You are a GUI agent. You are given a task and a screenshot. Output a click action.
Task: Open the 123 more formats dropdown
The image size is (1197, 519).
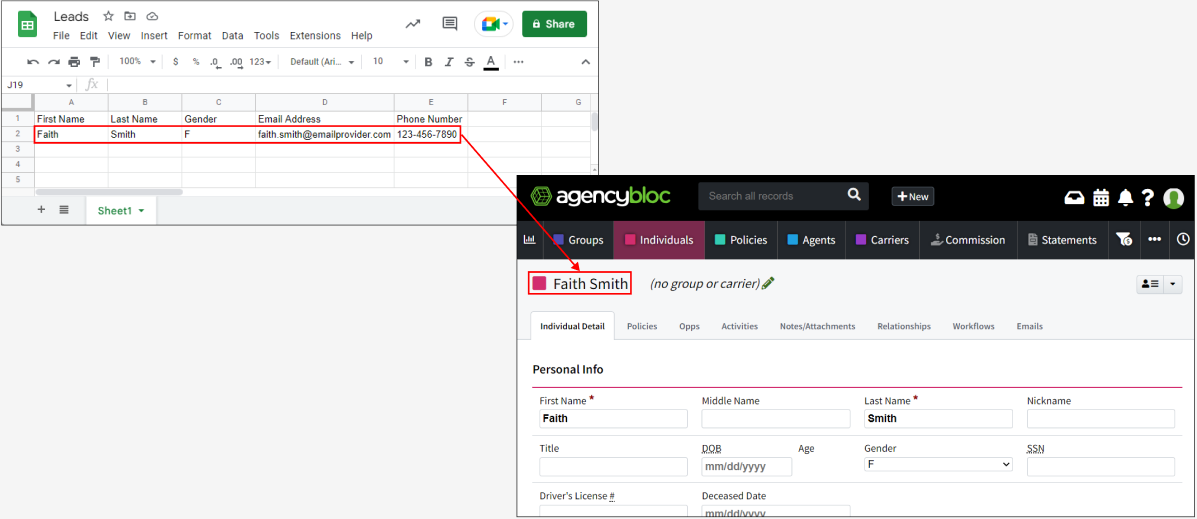[260, 62]
